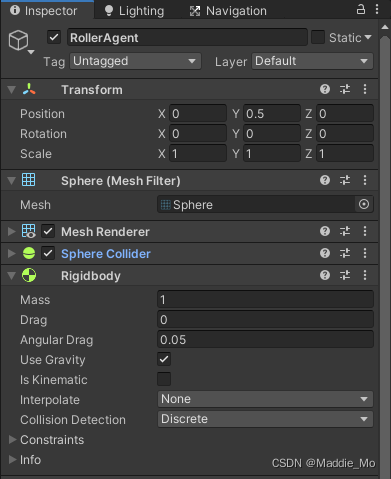Screen dimensions: 391x479
Task: Disable the Use Gravity checkbox
Action: pos(164,359)
